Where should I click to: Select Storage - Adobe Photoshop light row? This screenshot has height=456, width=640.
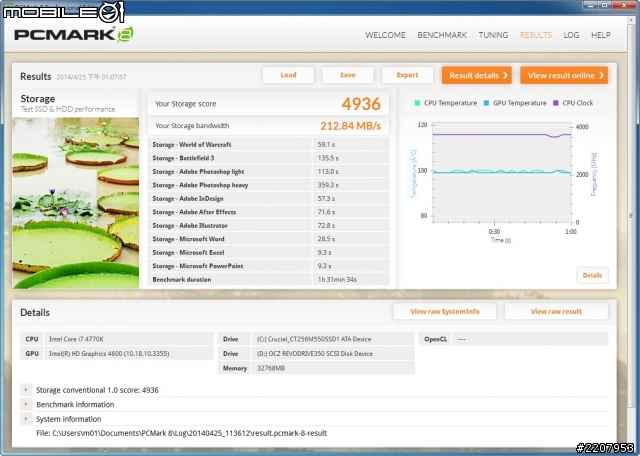(x=268, y=171)
